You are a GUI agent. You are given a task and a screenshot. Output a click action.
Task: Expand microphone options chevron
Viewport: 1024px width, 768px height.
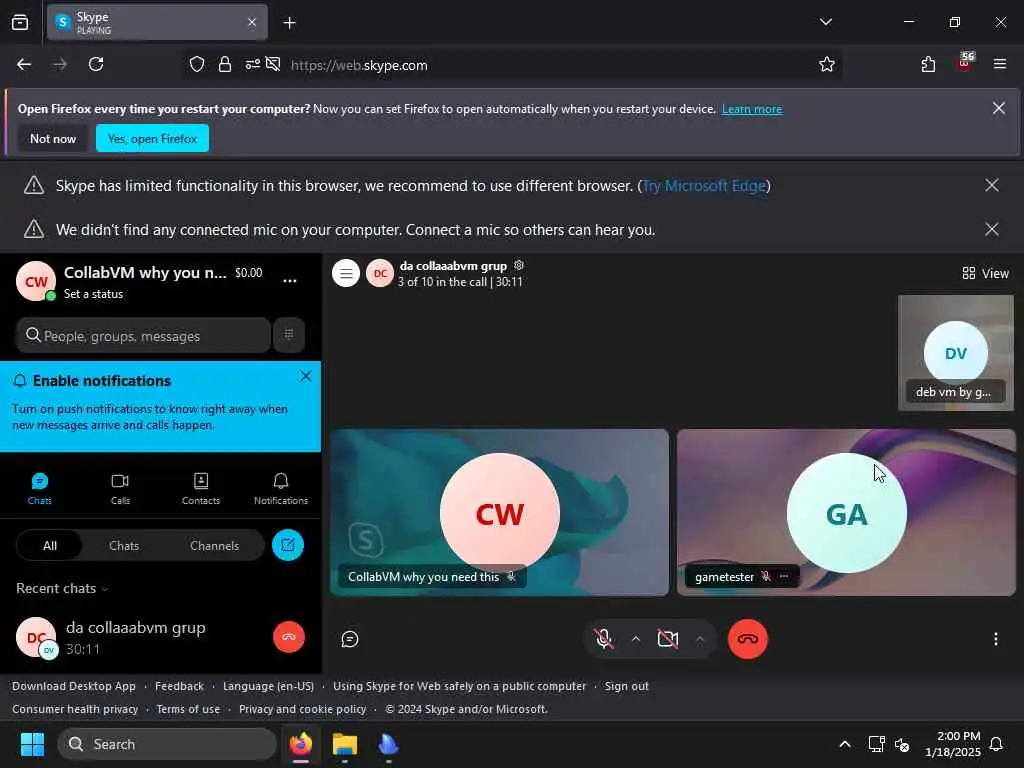[635, 639]
